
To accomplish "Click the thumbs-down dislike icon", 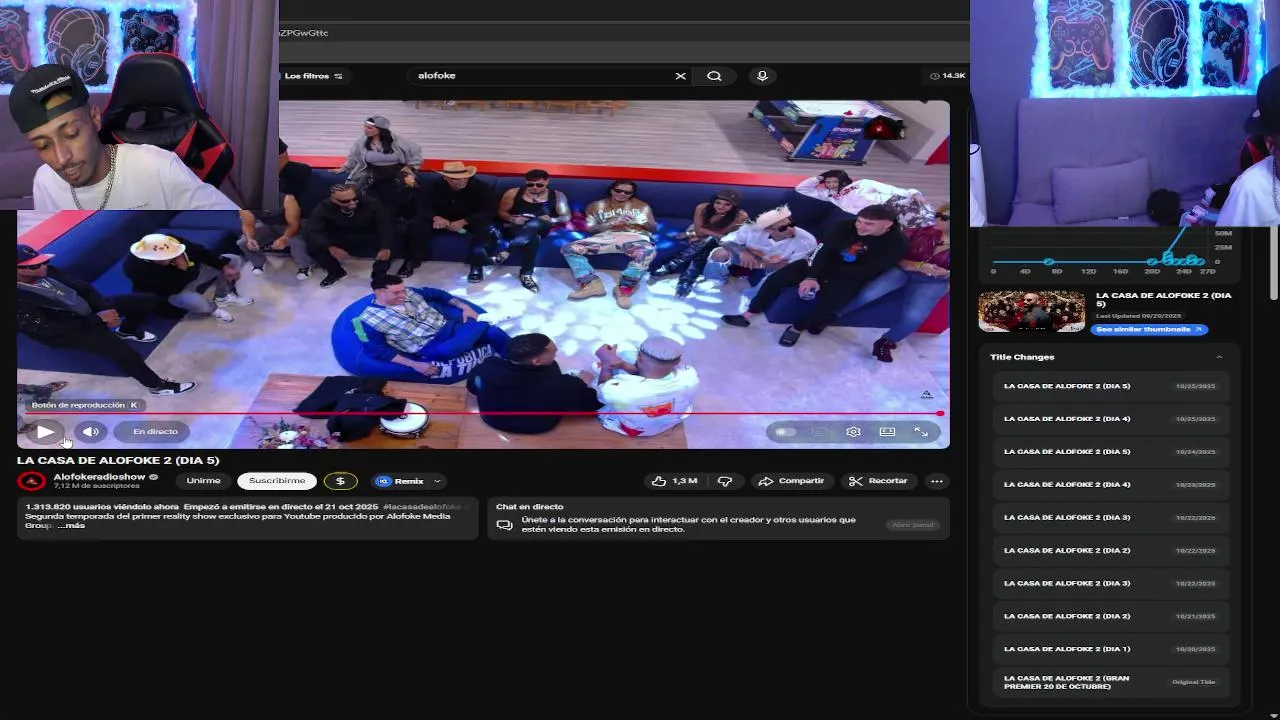I will tap(725, 481).
